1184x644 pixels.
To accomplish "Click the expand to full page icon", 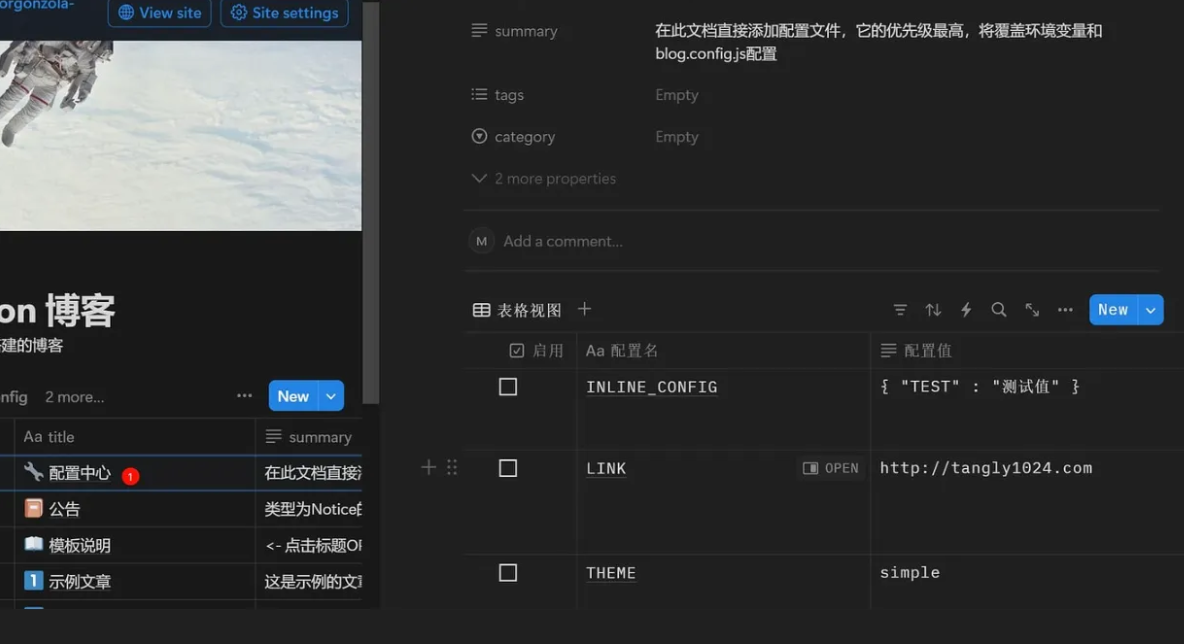I will coord(1032,310).
